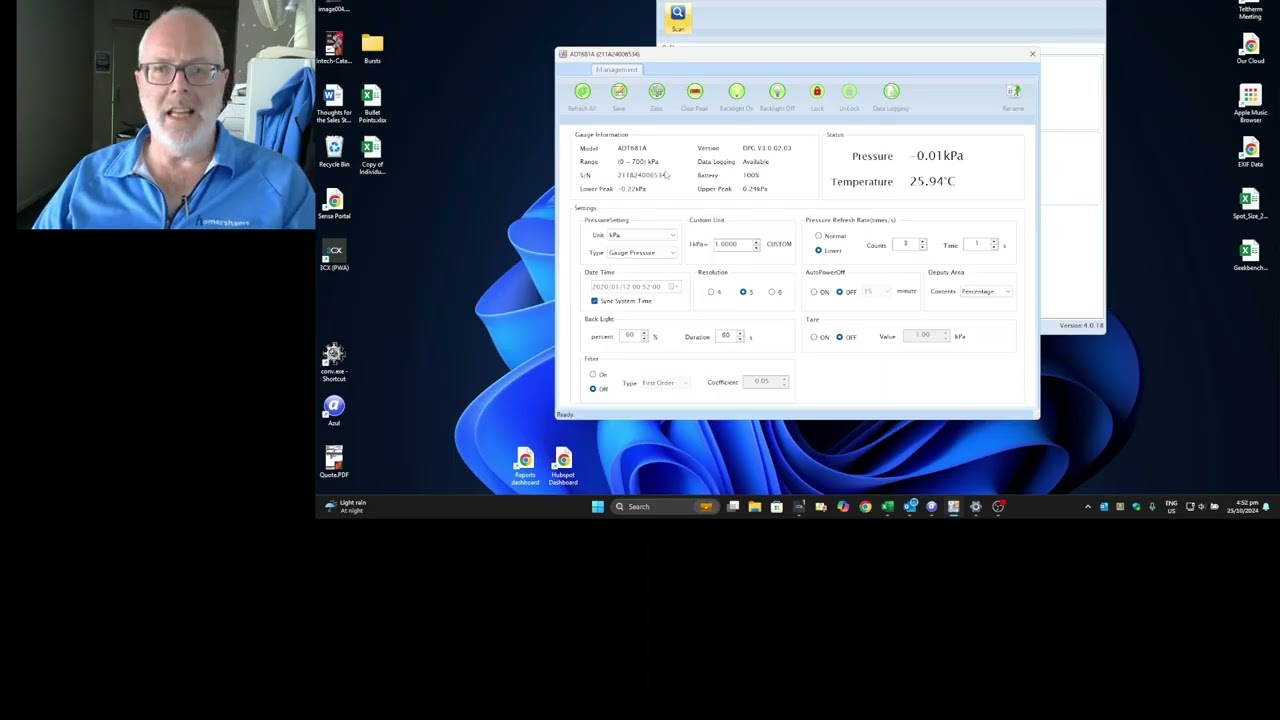Open the AutoPowerOff minutes dropdown
Screen dimensions: 1280x720
coord(877,292)
